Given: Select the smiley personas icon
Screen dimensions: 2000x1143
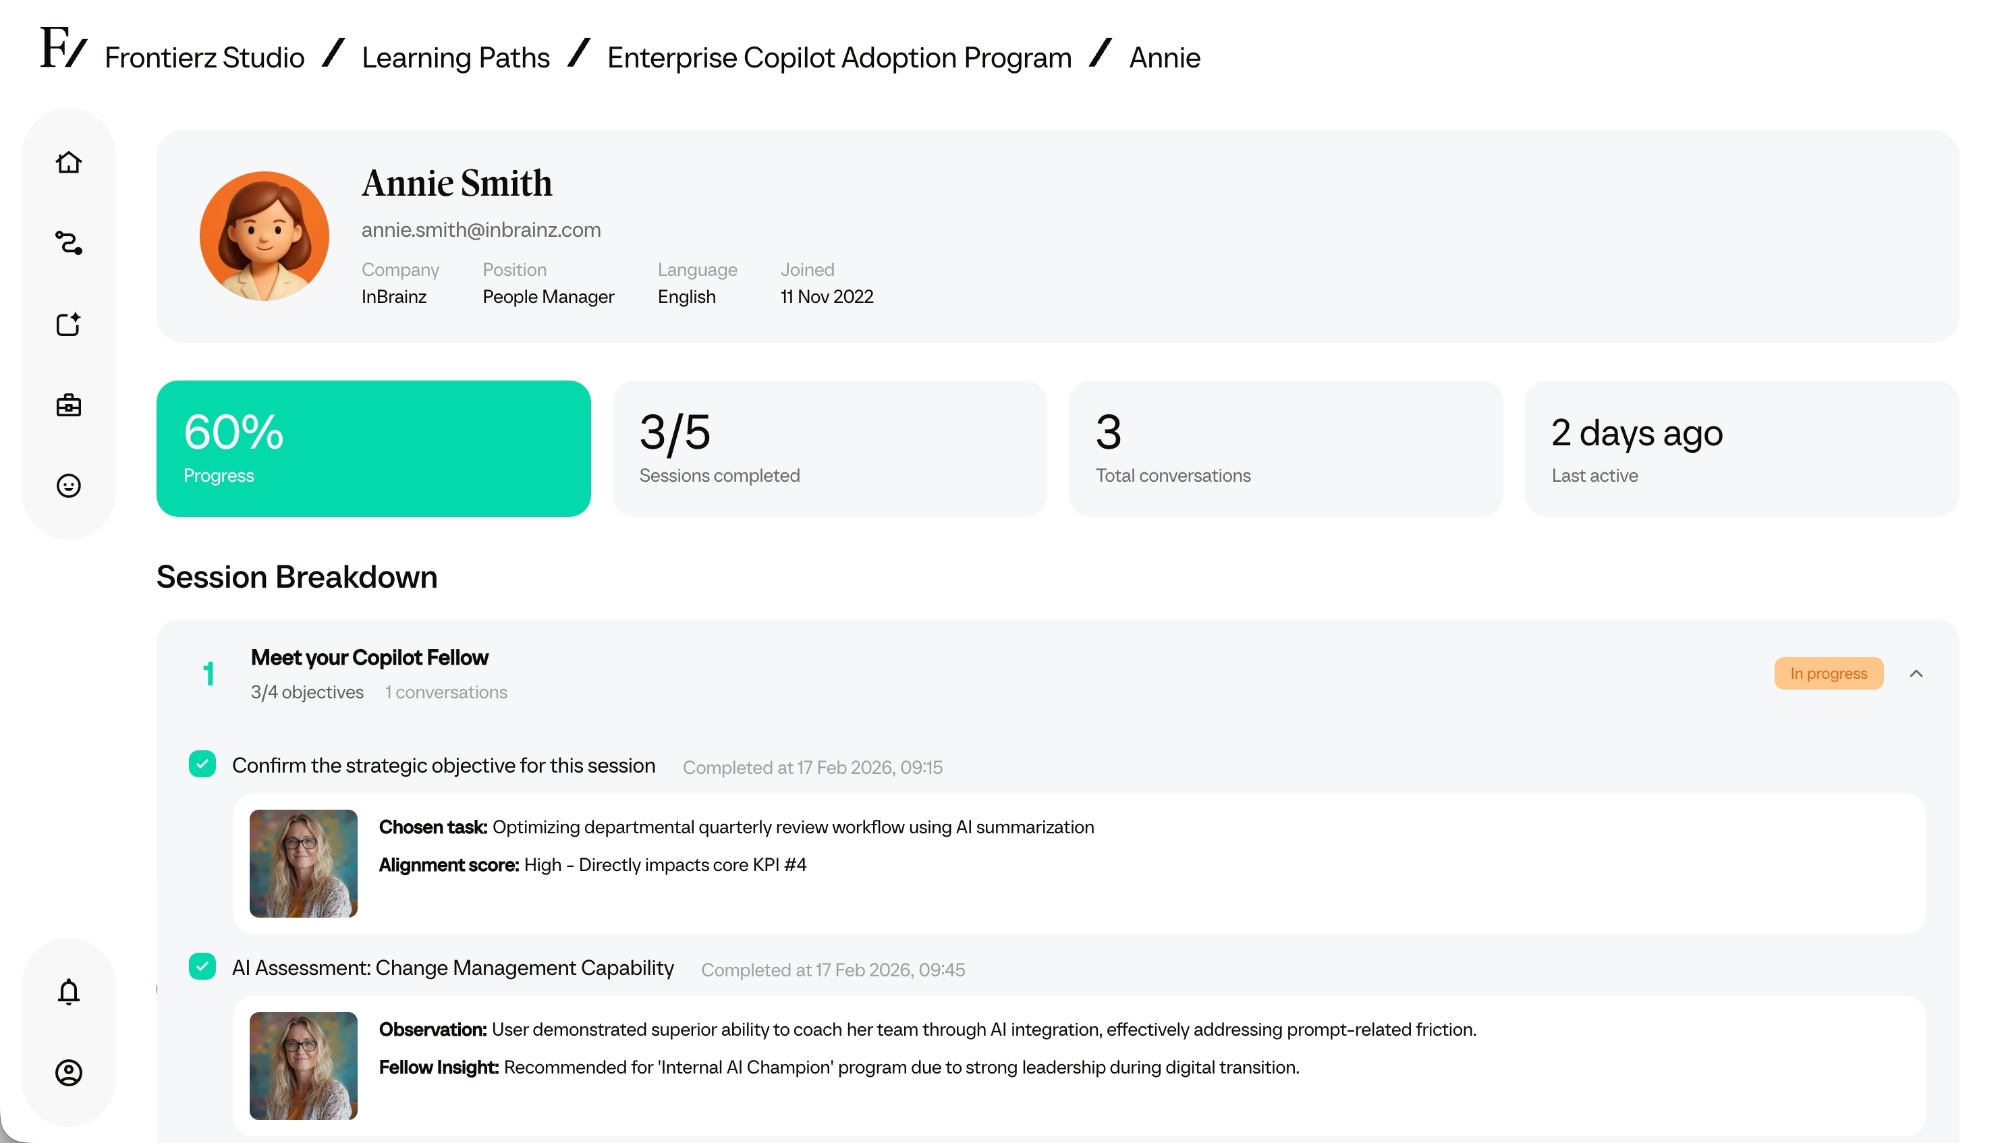Looking at the screenshot, I should 68,487.
